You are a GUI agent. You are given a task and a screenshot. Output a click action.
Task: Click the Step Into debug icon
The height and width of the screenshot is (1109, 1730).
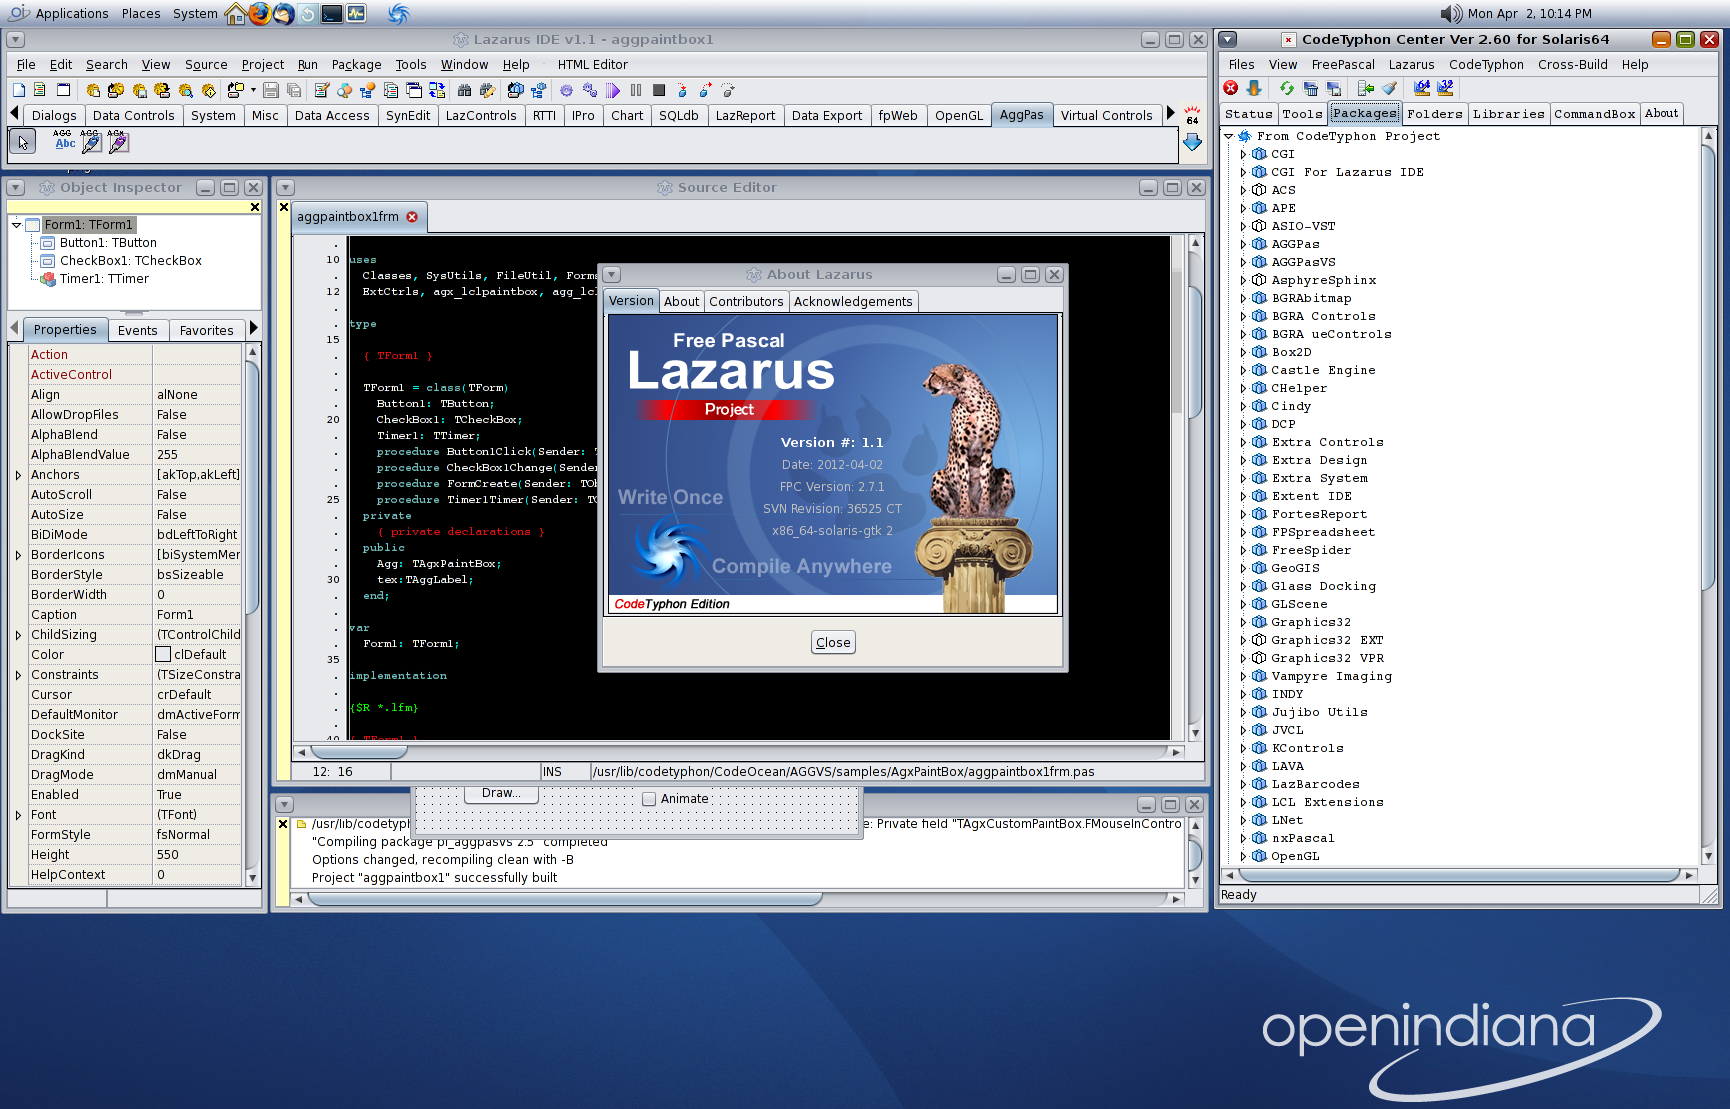[x=682, y=90]
